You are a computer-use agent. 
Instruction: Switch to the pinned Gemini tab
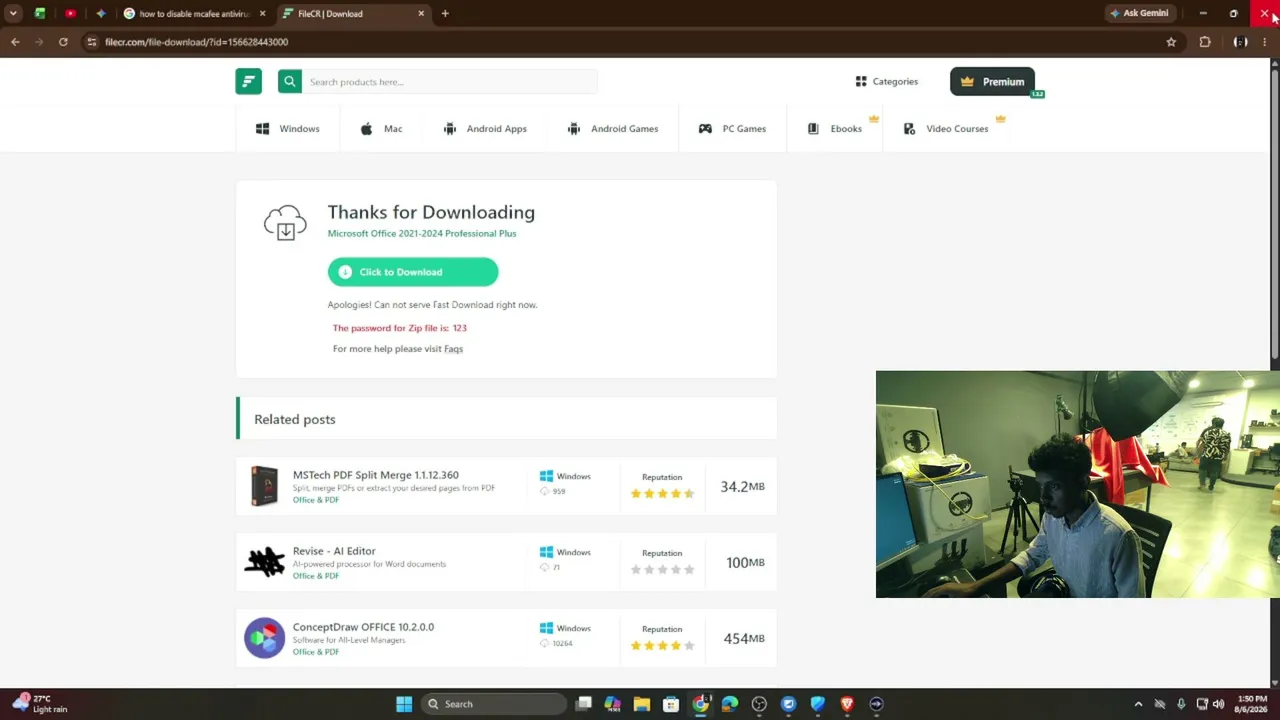click(100, 14)
